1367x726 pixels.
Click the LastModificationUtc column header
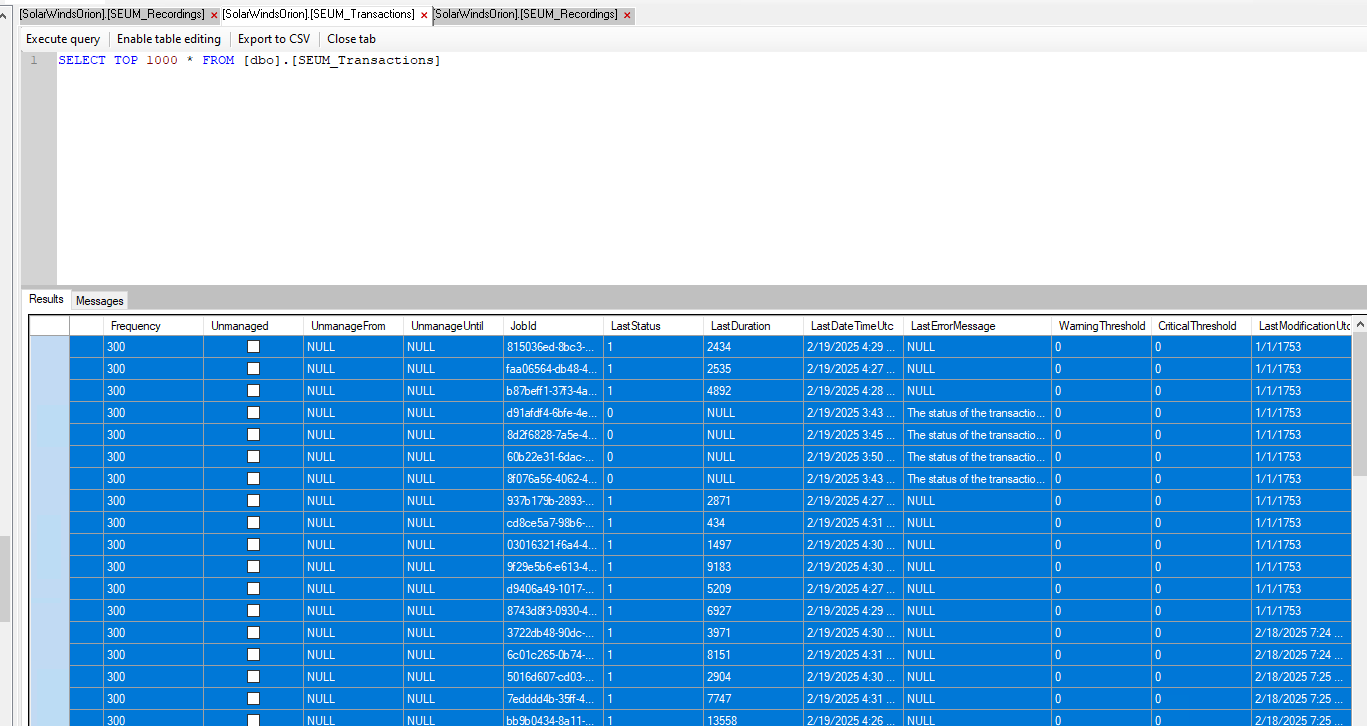click(1302, 326)
